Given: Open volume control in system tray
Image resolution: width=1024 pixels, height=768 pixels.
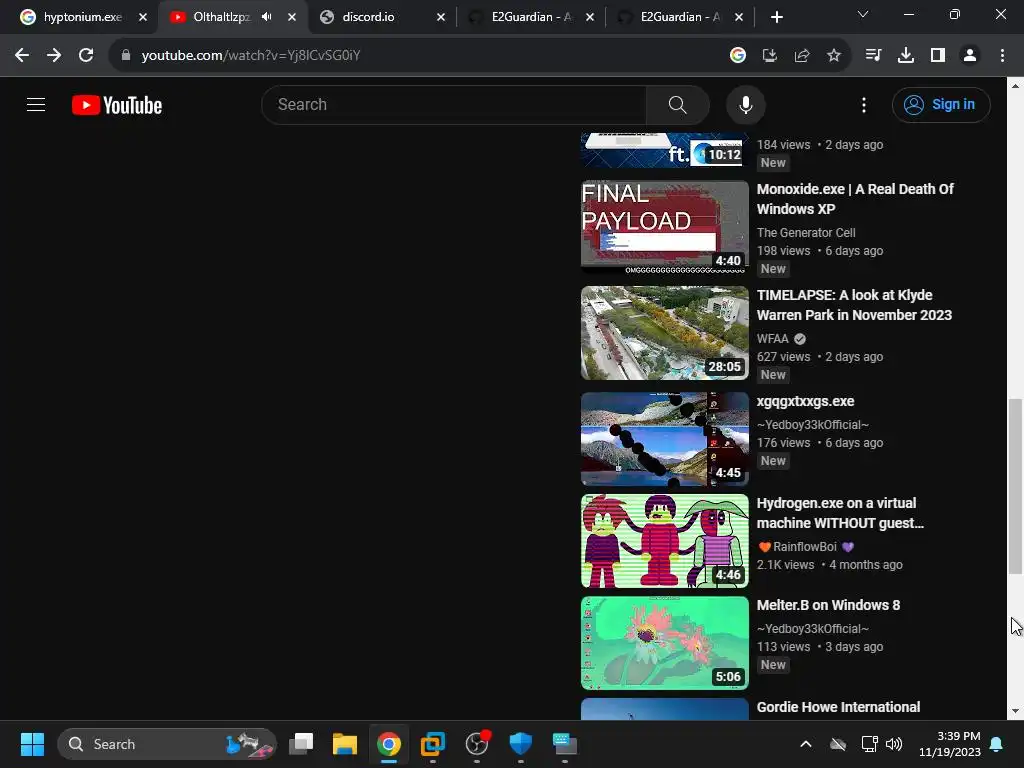Looking at the screenshot, I should (894, 744).
